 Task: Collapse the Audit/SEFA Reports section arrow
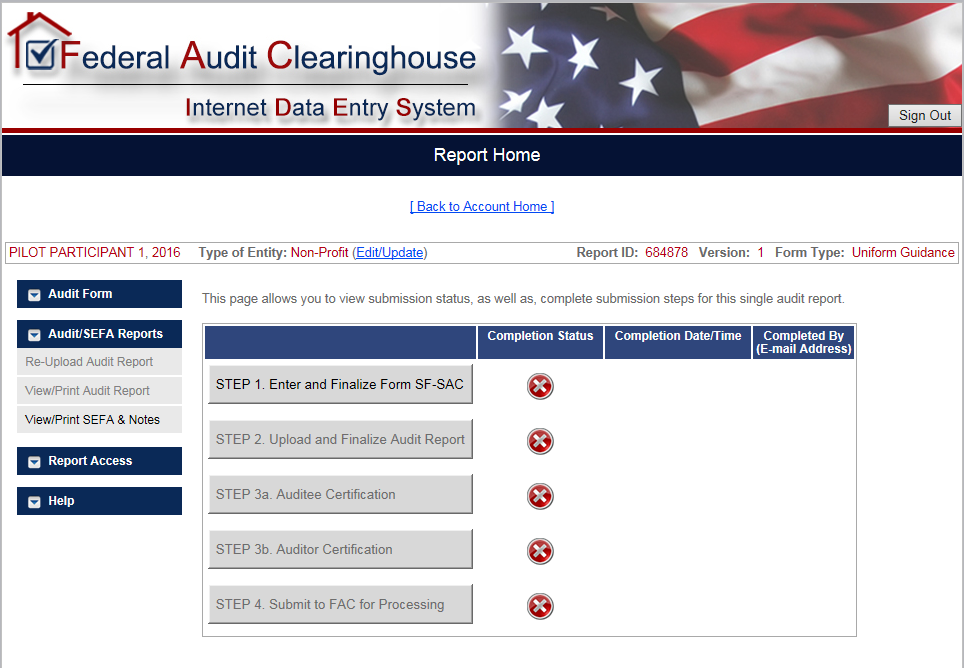[x=34, y=335]
